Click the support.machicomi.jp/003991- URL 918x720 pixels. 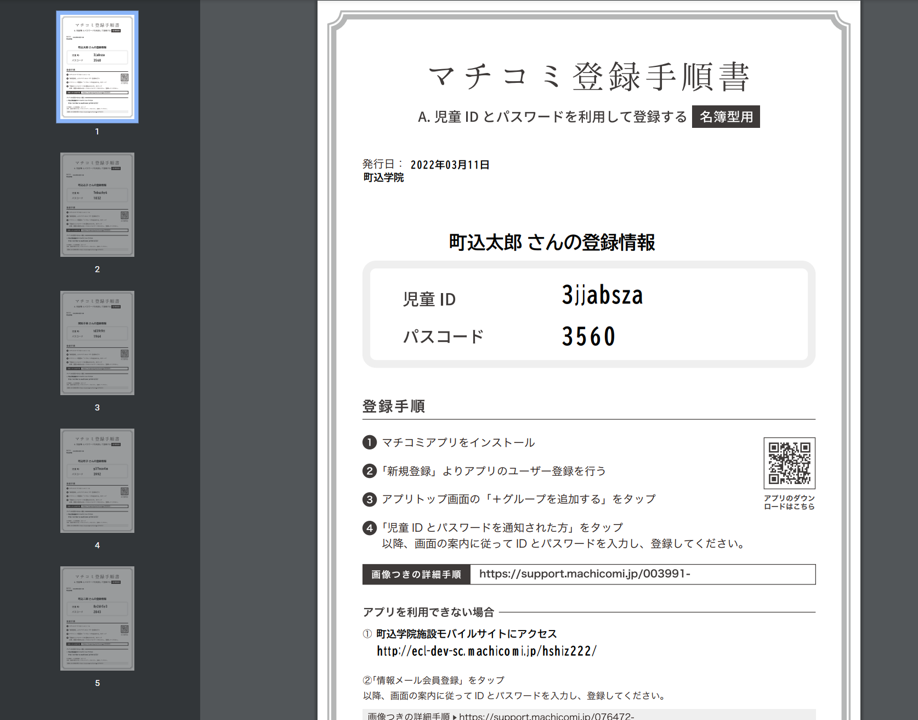[x=584, y=574]
